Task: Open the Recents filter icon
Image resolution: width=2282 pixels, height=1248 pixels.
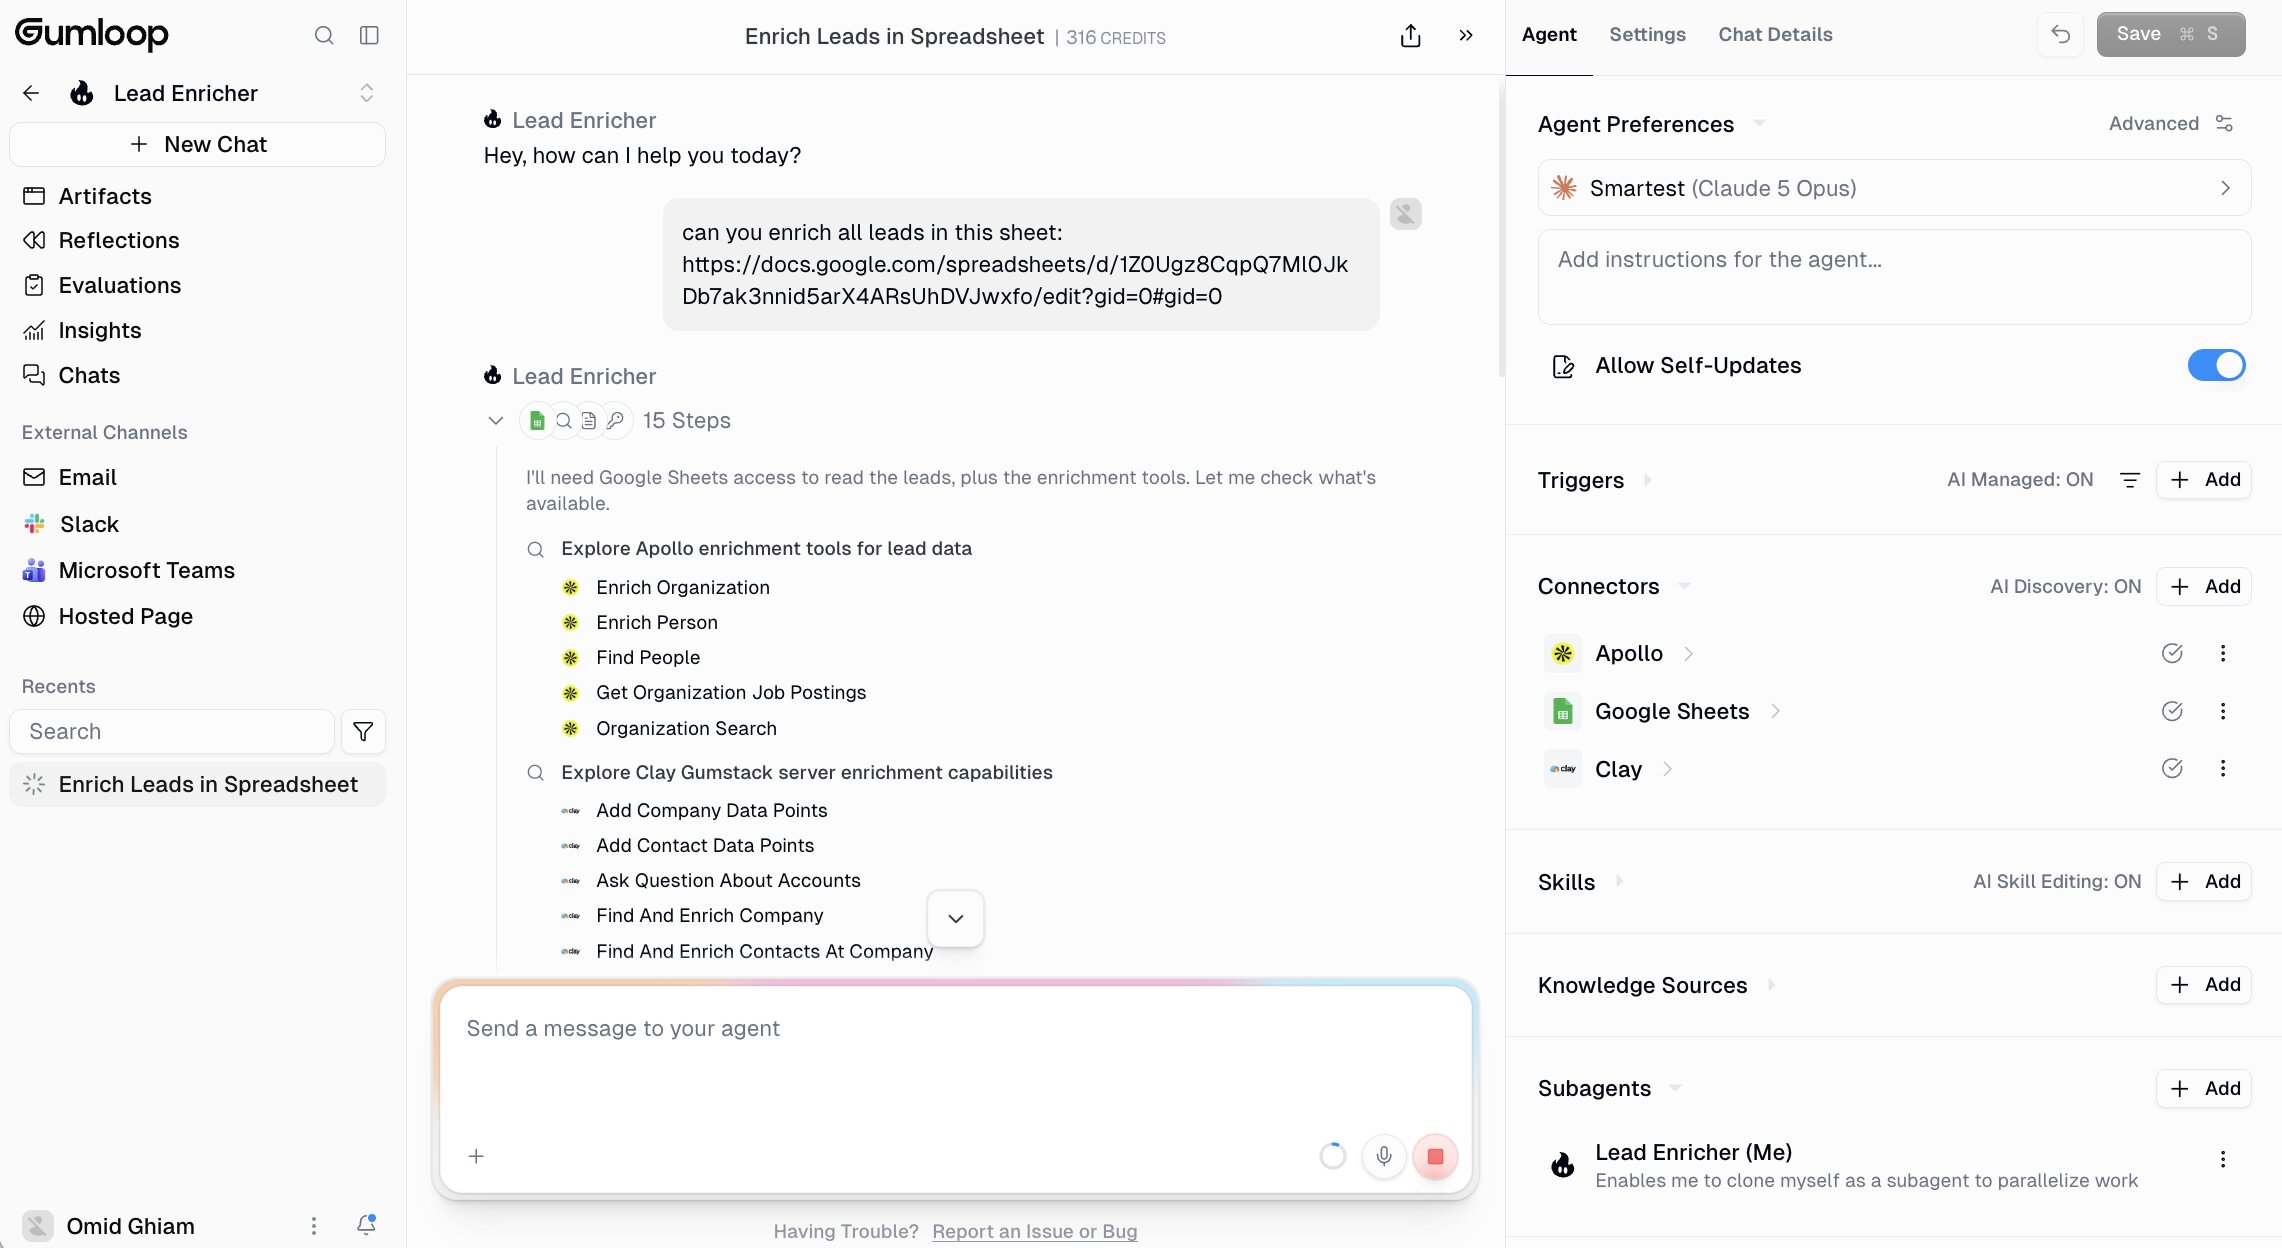Action: click(363, 731)
